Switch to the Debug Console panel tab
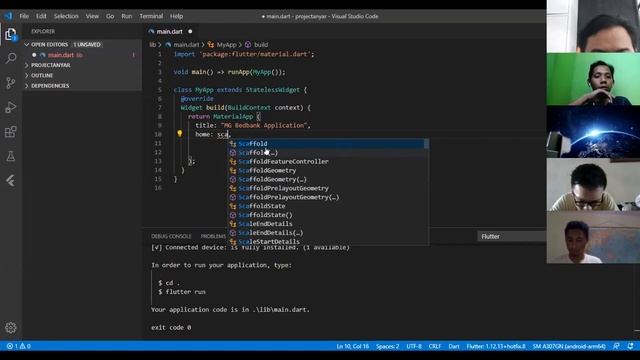This screenshot has width=640, height=360. click(171, 236)
